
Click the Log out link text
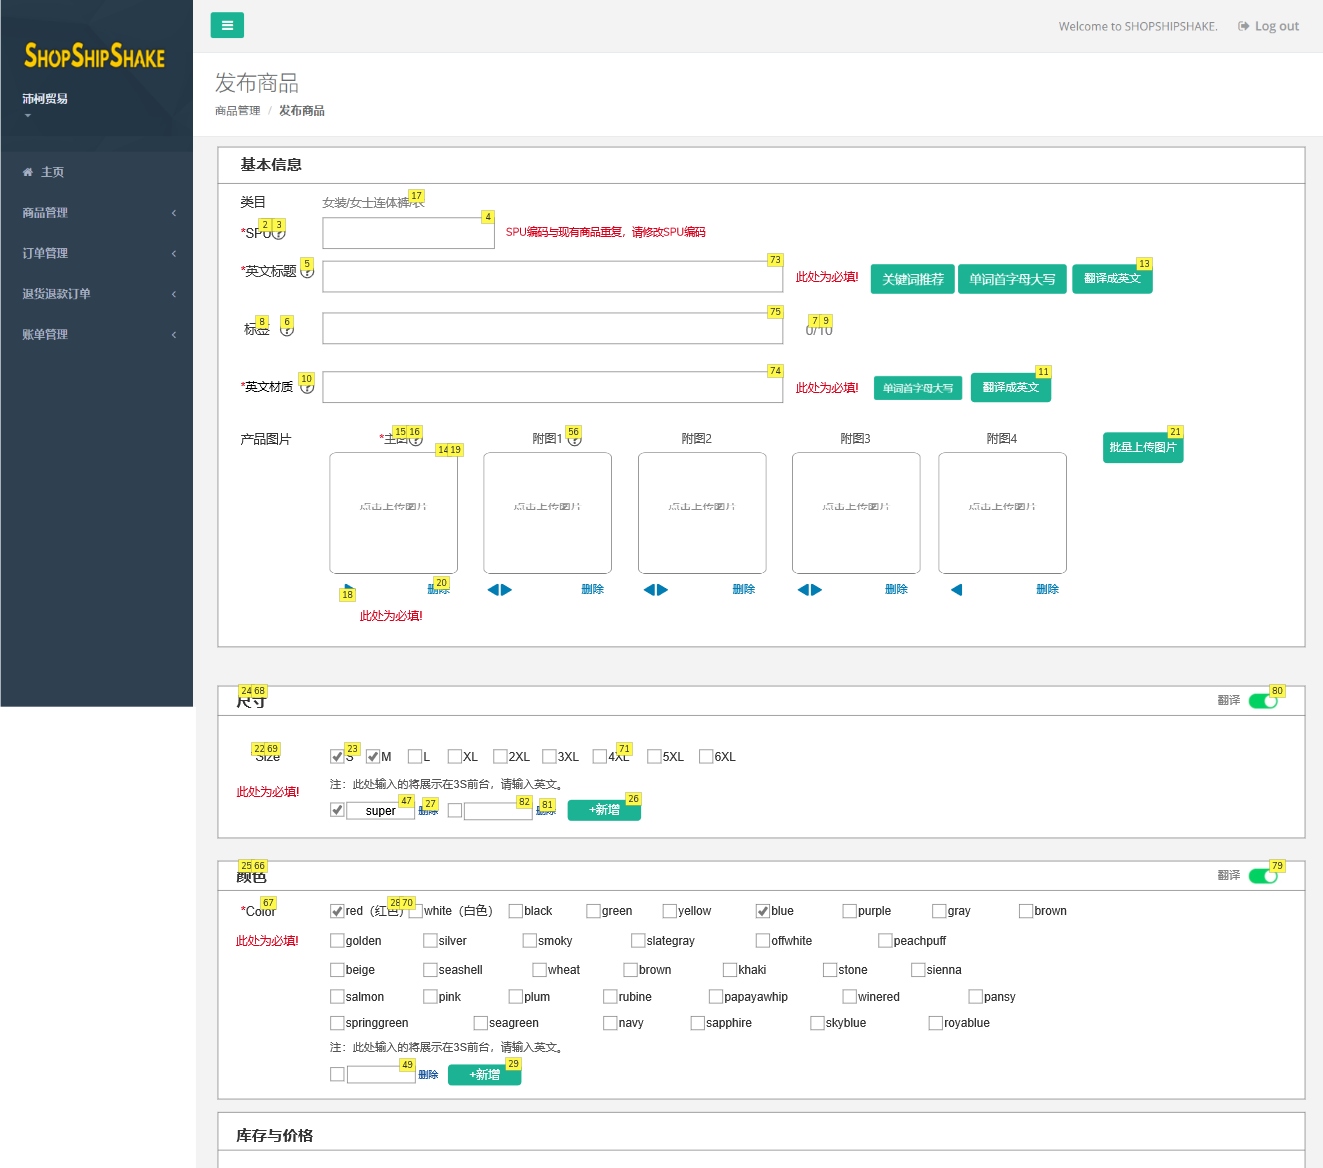coord(1277,26)
